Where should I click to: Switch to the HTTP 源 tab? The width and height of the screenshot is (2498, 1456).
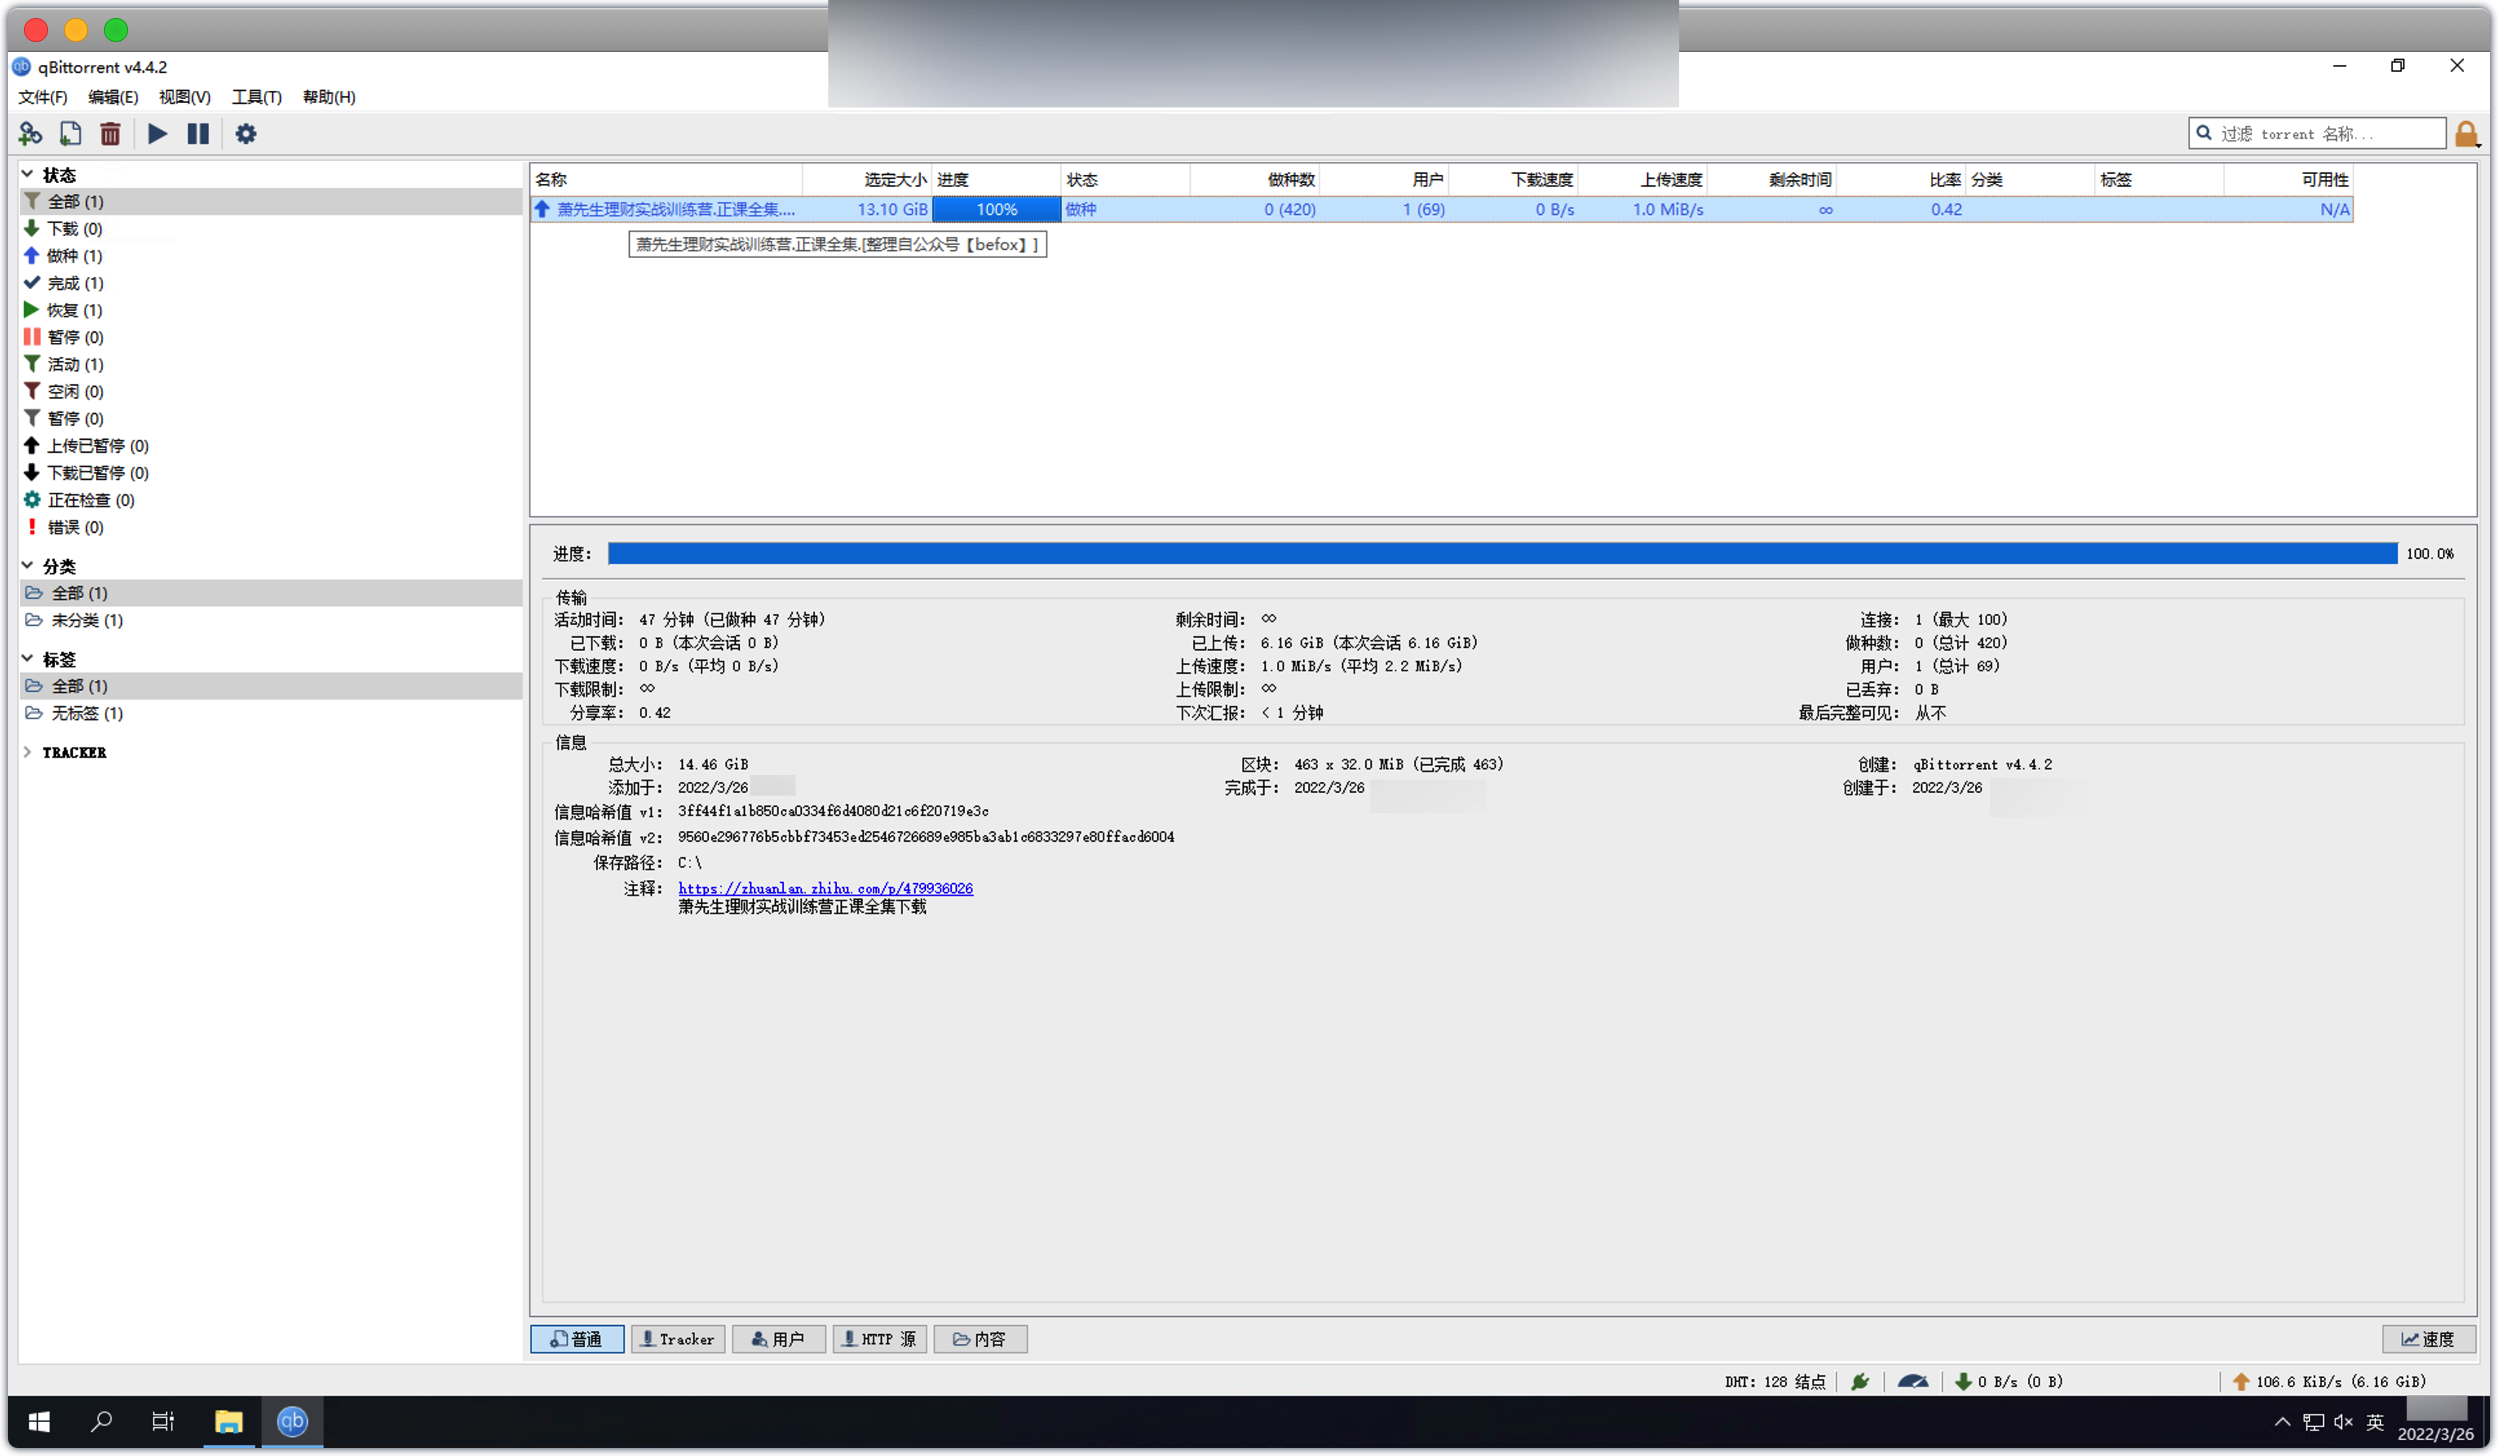click(880, 1339)
